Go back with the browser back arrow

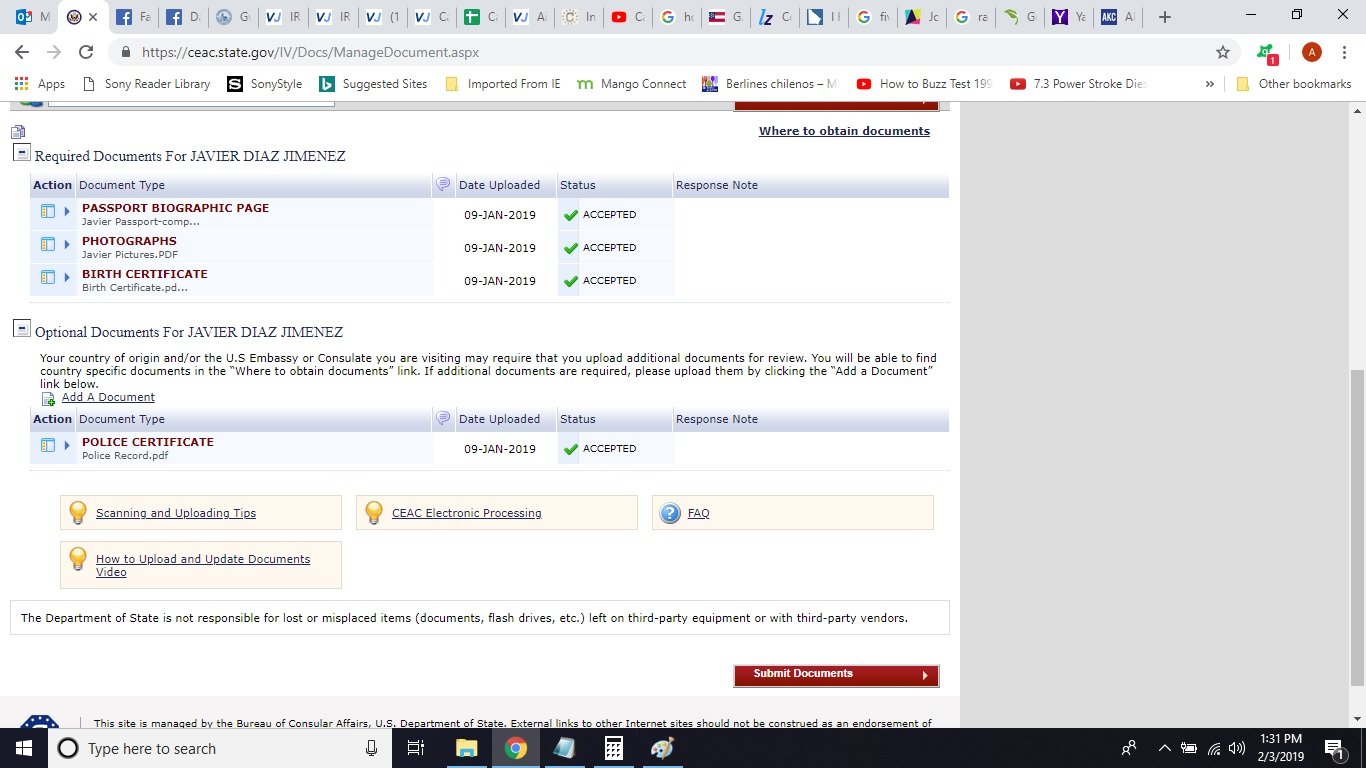point(22,52)
